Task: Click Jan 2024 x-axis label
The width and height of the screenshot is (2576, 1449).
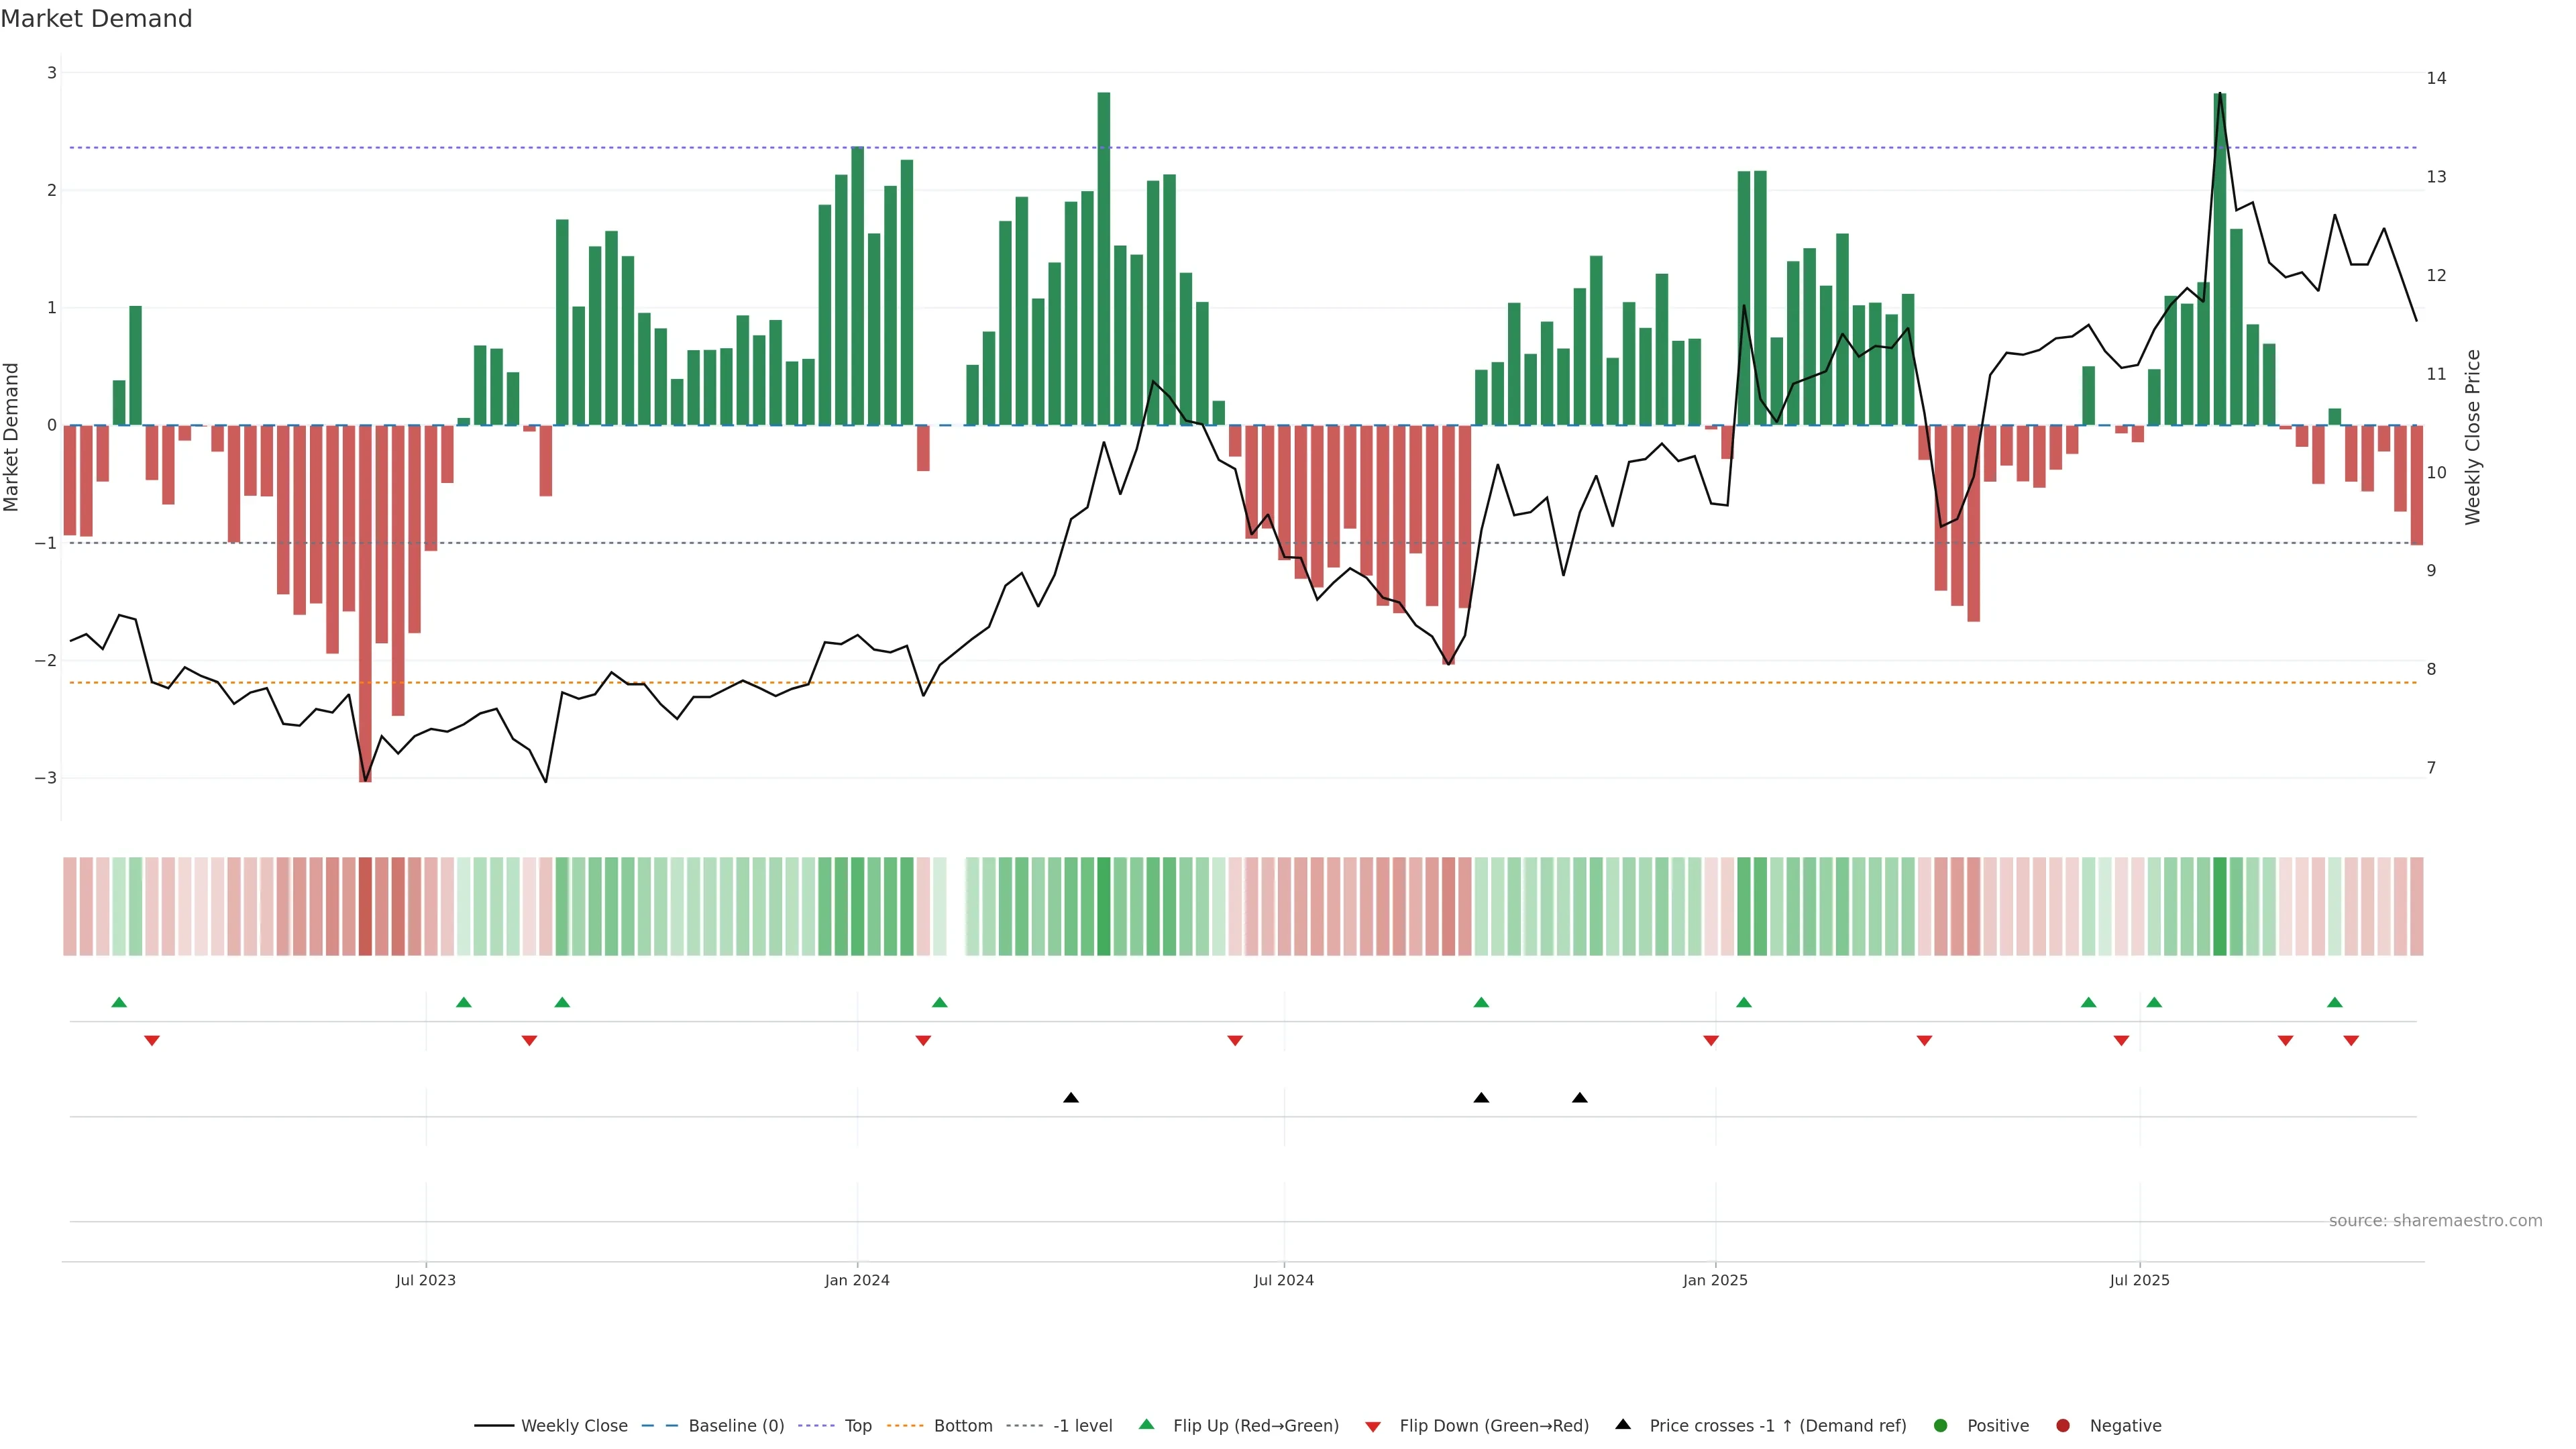Action: 857,1280
